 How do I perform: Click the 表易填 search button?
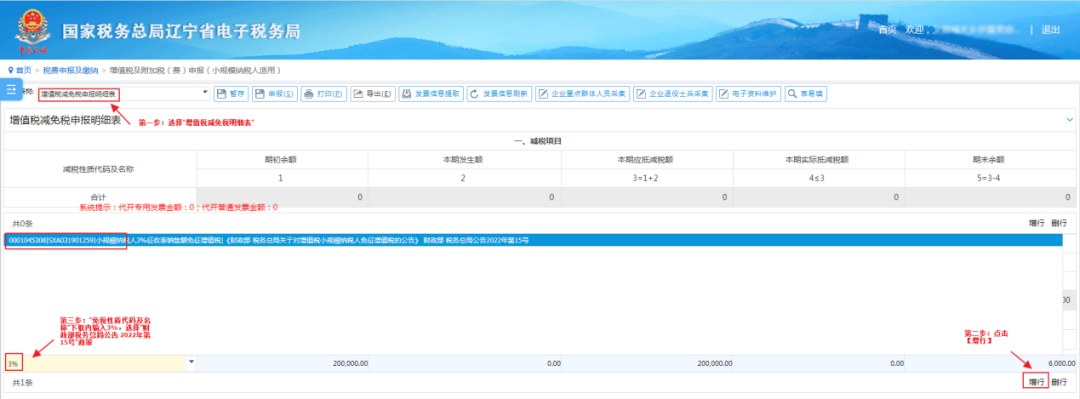coord(806,94)
